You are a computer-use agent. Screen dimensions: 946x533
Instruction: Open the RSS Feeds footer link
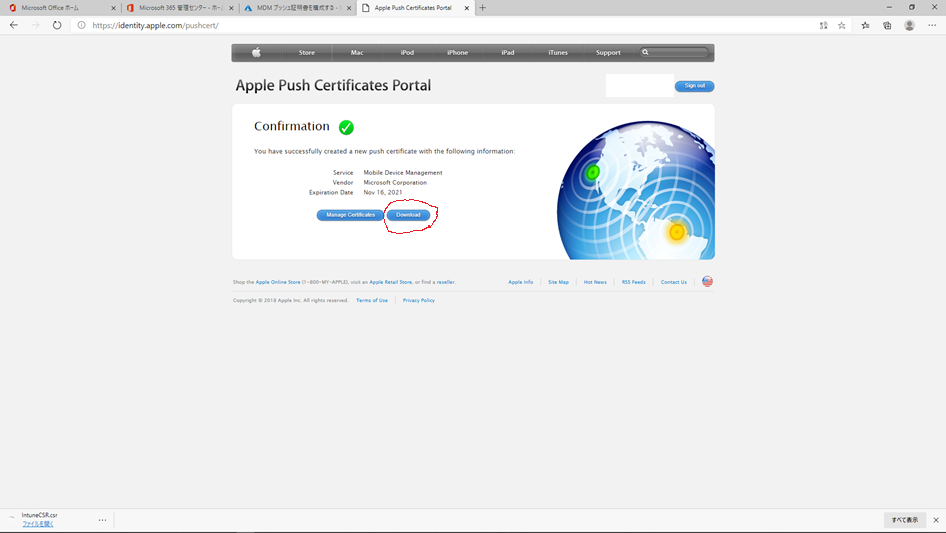(633, 282)
